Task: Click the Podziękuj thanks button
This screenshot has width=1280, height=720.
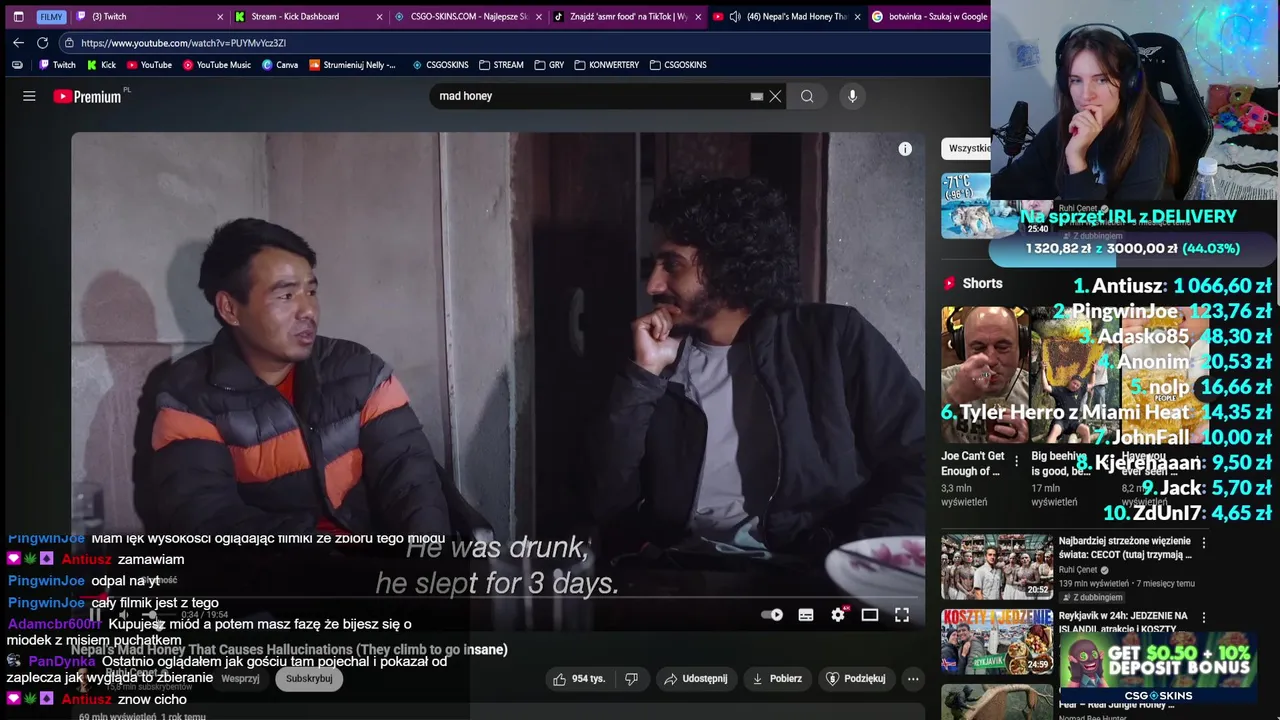Action: (856, 678)
